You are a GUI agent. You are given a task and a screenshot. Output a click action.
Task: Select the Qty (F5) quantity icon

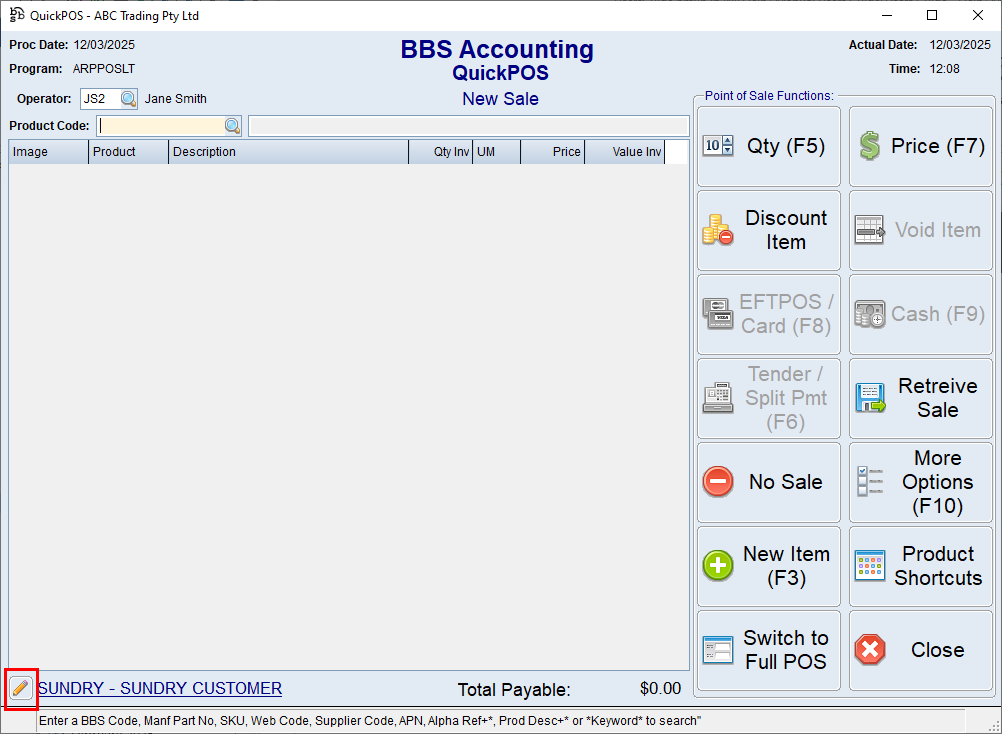click(x=717, y=146)
